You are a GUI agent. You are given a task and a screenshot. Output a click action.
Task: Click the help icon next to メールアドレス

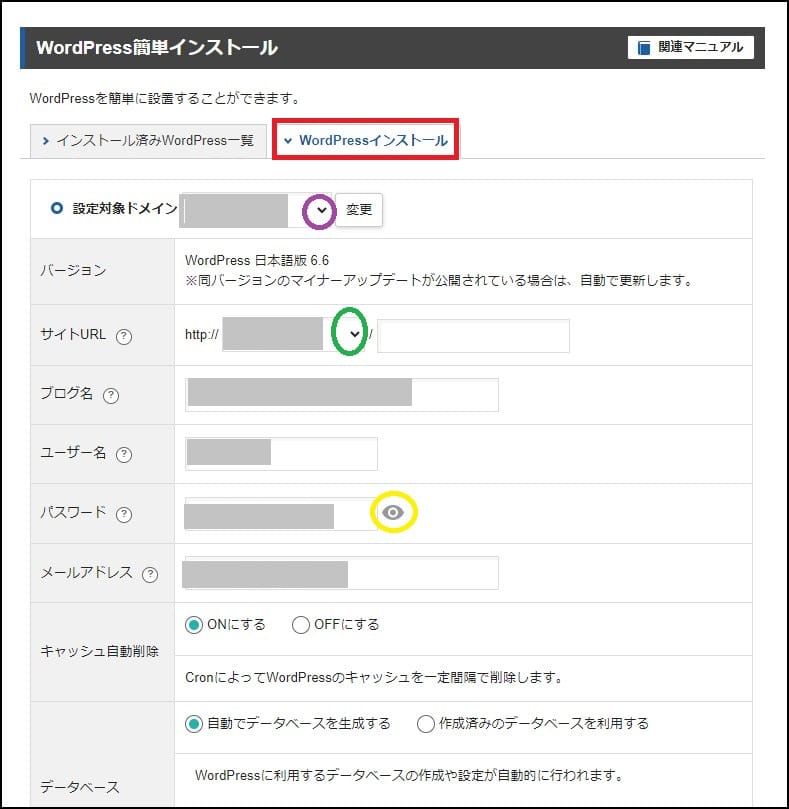[x=150, y=574]
